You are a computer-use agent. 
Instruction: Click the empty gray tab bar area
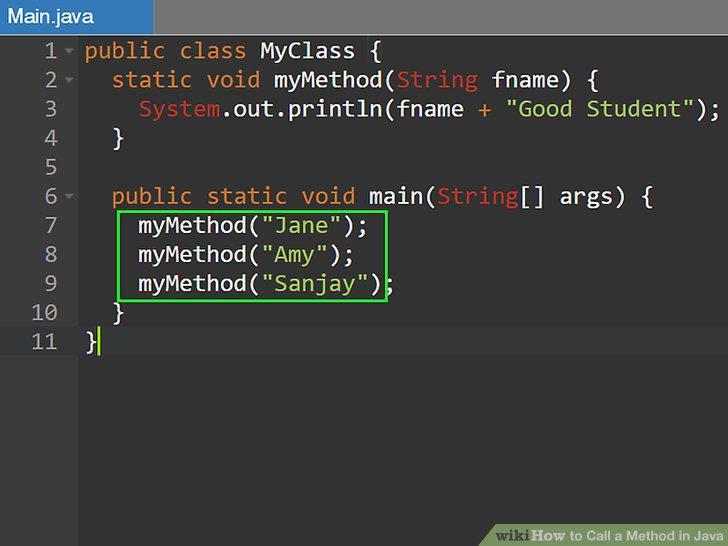tap(441, 17)
